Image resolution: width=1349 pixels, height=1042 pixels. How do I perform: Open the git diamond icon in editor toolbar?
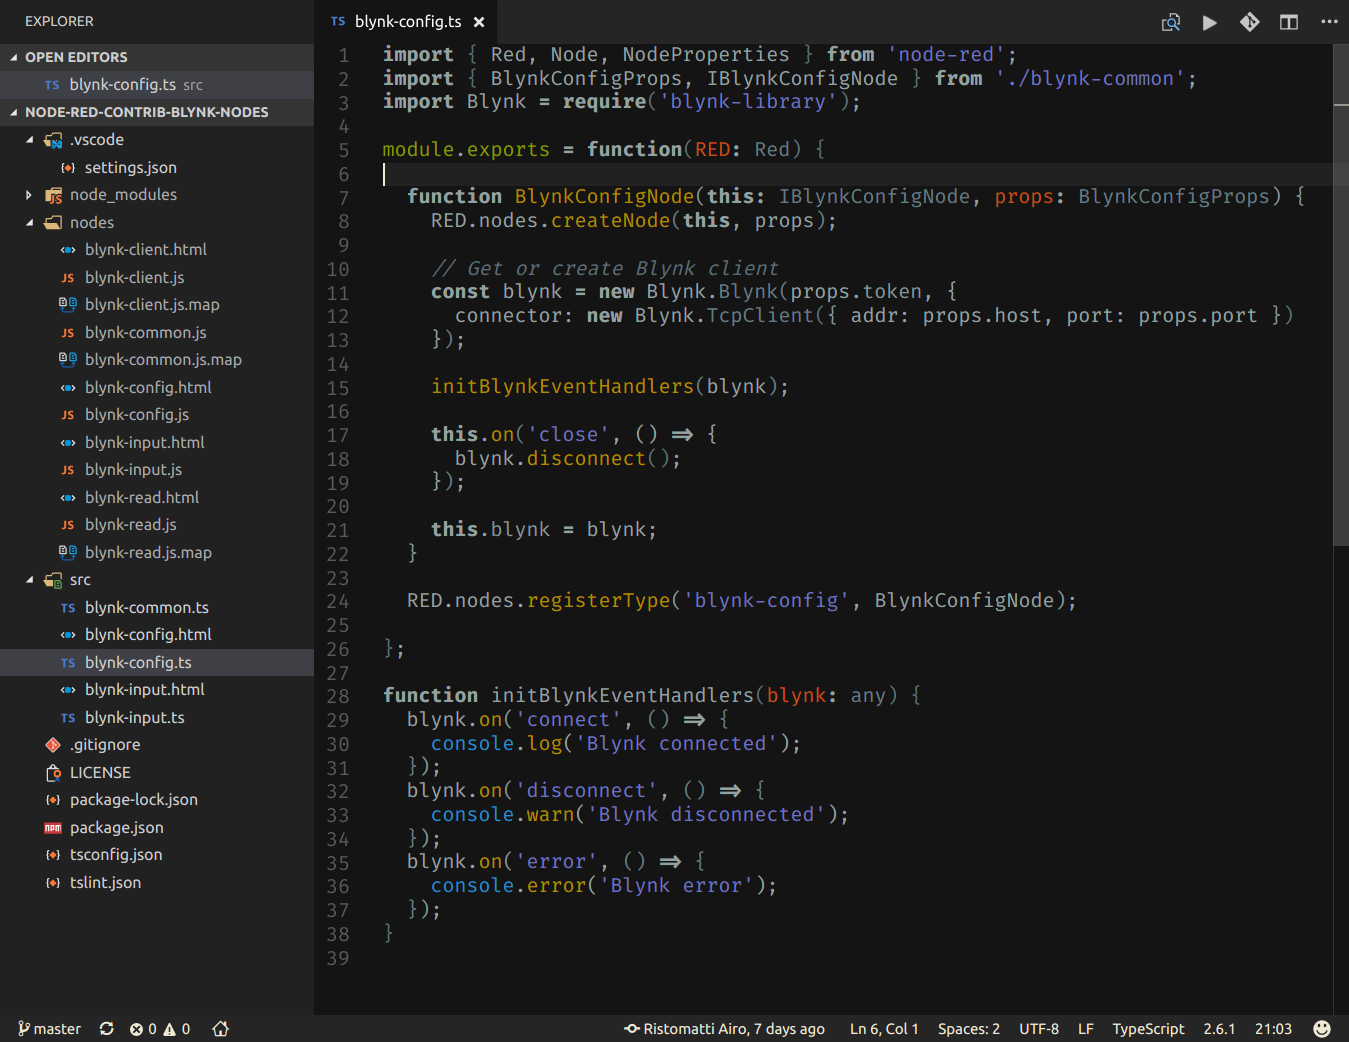pyautogui.click(x=1249, y=22)
